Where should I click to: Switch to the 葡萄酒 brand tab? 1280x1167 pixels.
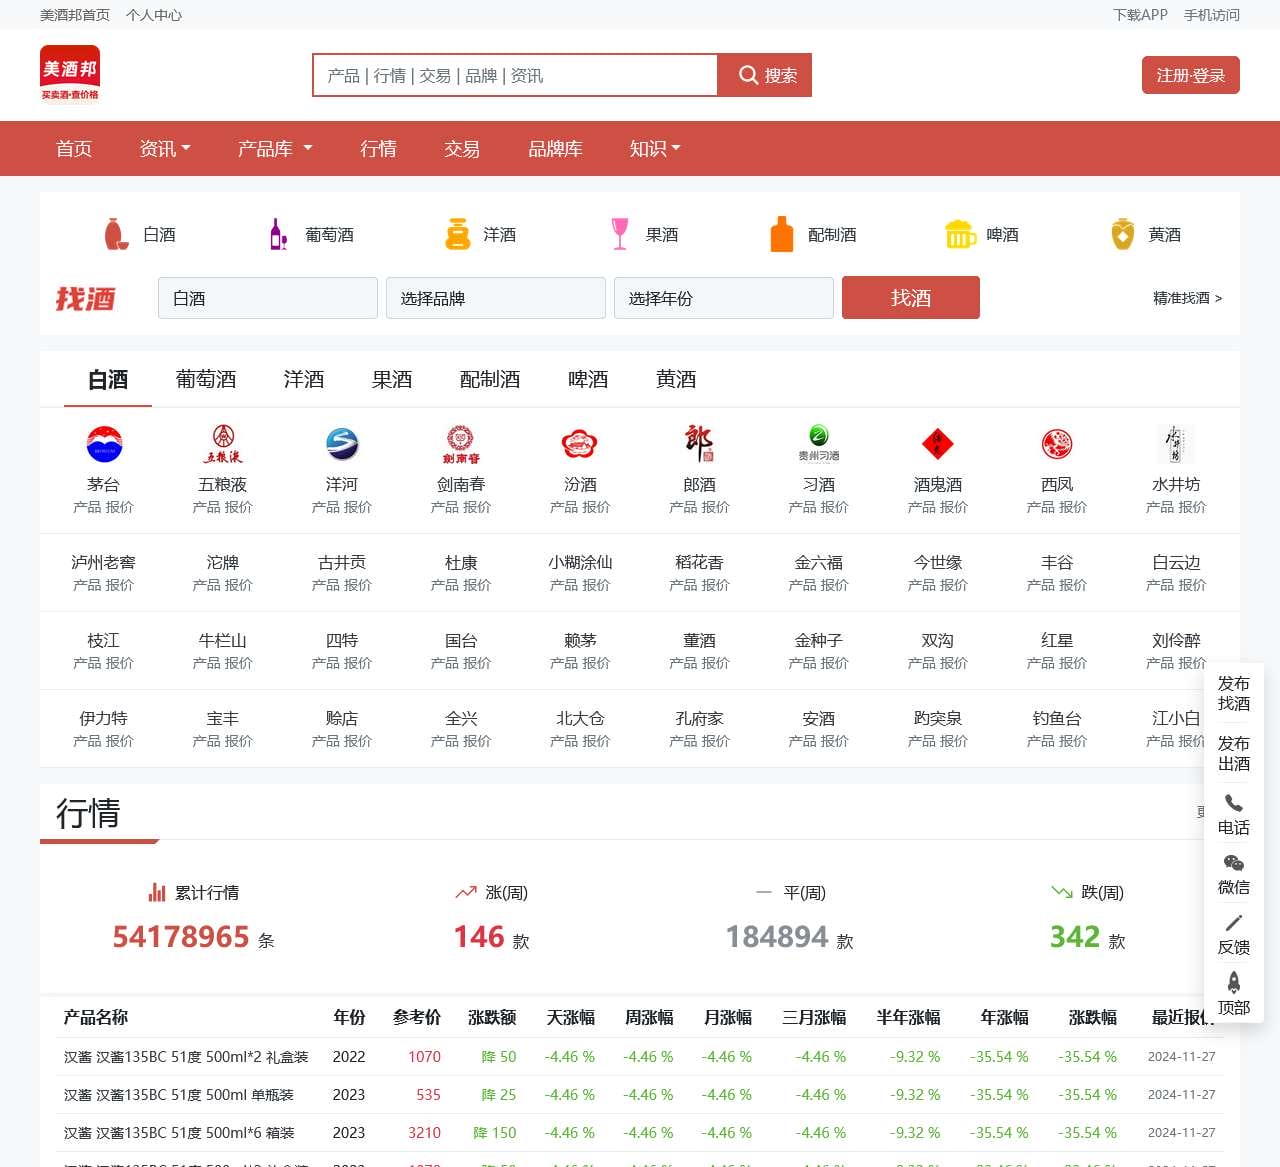pyautogui.click(x=206, y=379)
